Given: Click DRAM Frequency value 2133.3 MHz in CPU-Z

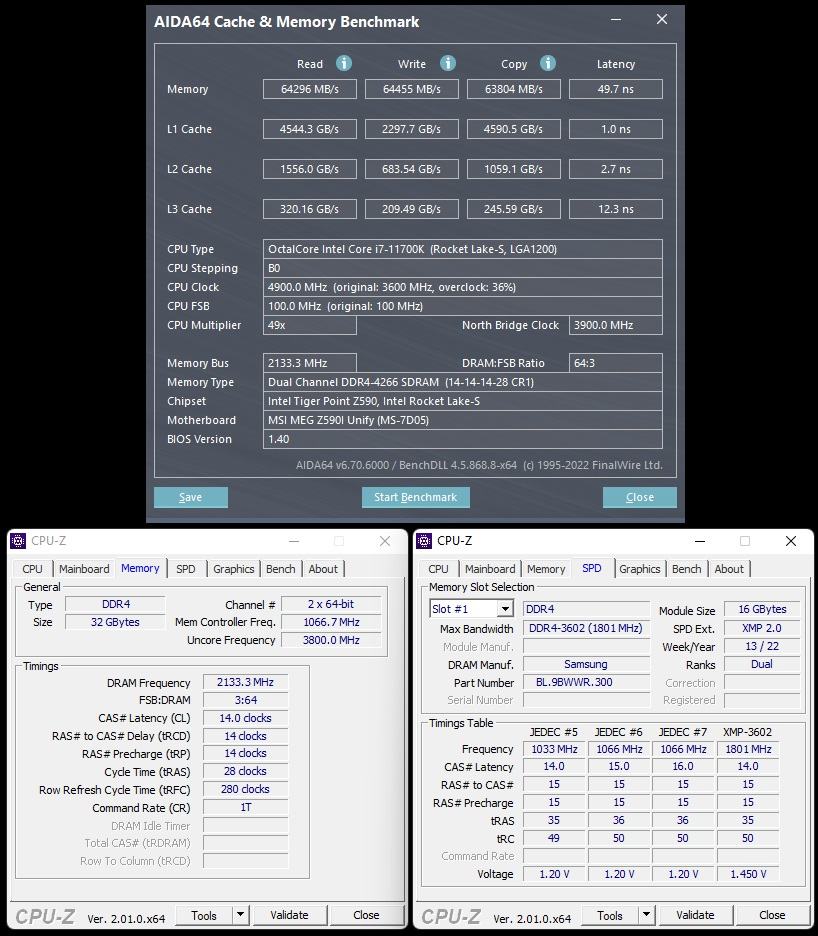Looking at the screenshot, I should click(245, 682).
